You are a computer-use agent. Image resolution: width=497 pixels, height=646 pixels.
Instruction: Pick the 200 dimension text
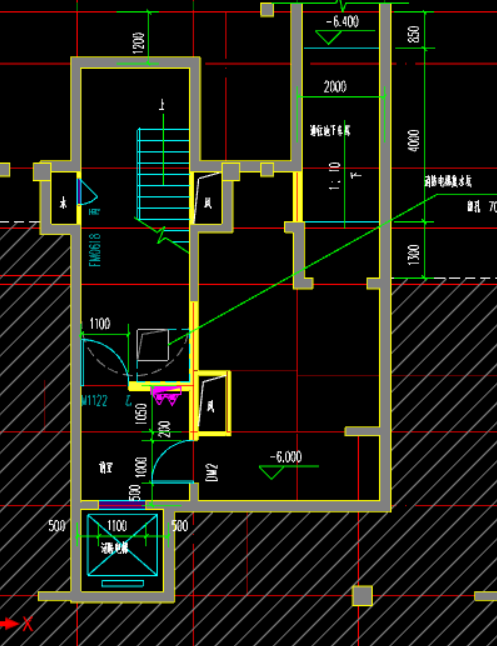coord(164,429)
